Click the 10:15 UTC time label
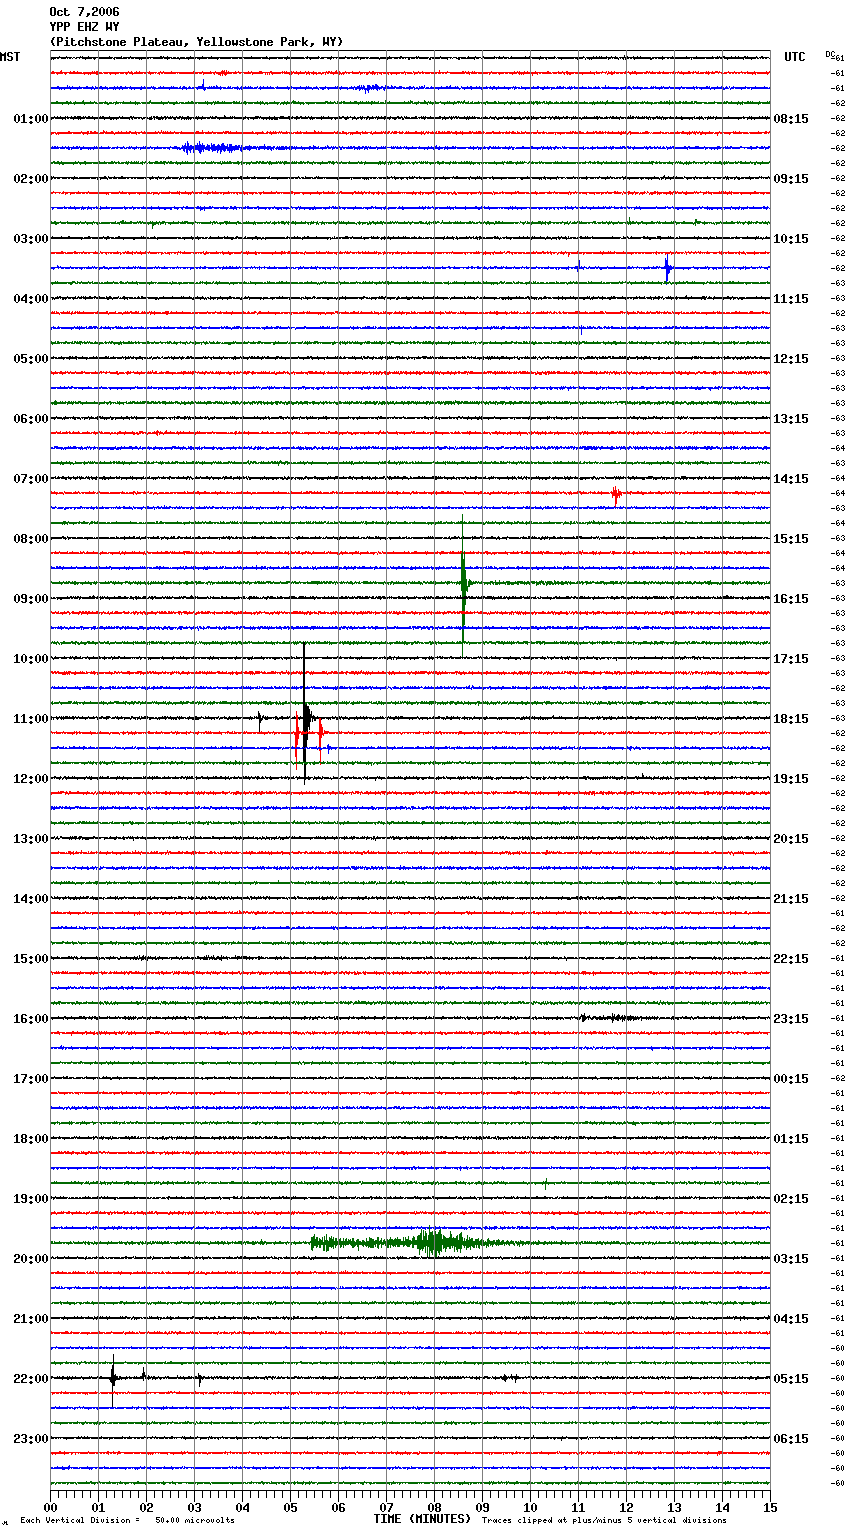The height and width of the screenshot is (1534, 850). pos(791,239)
